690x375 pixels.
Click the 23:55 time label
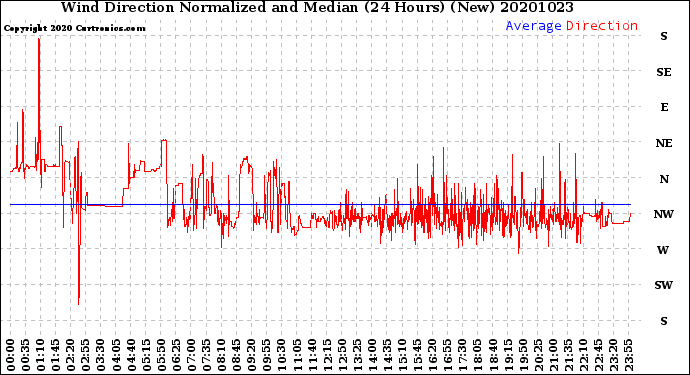coord(628,355)
